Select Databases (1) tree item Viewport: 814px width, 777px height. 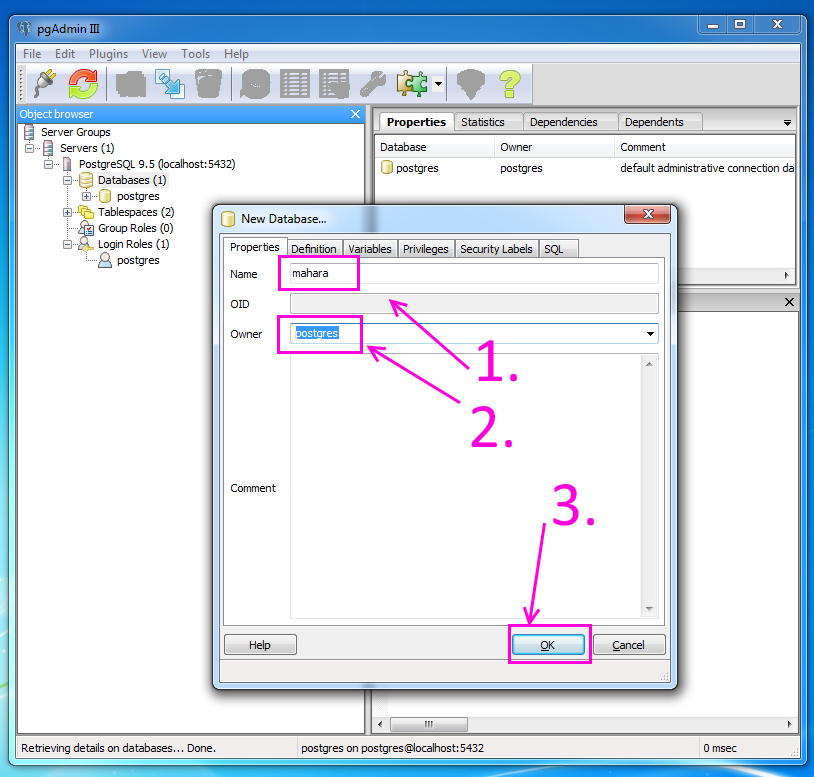(132, 180)
